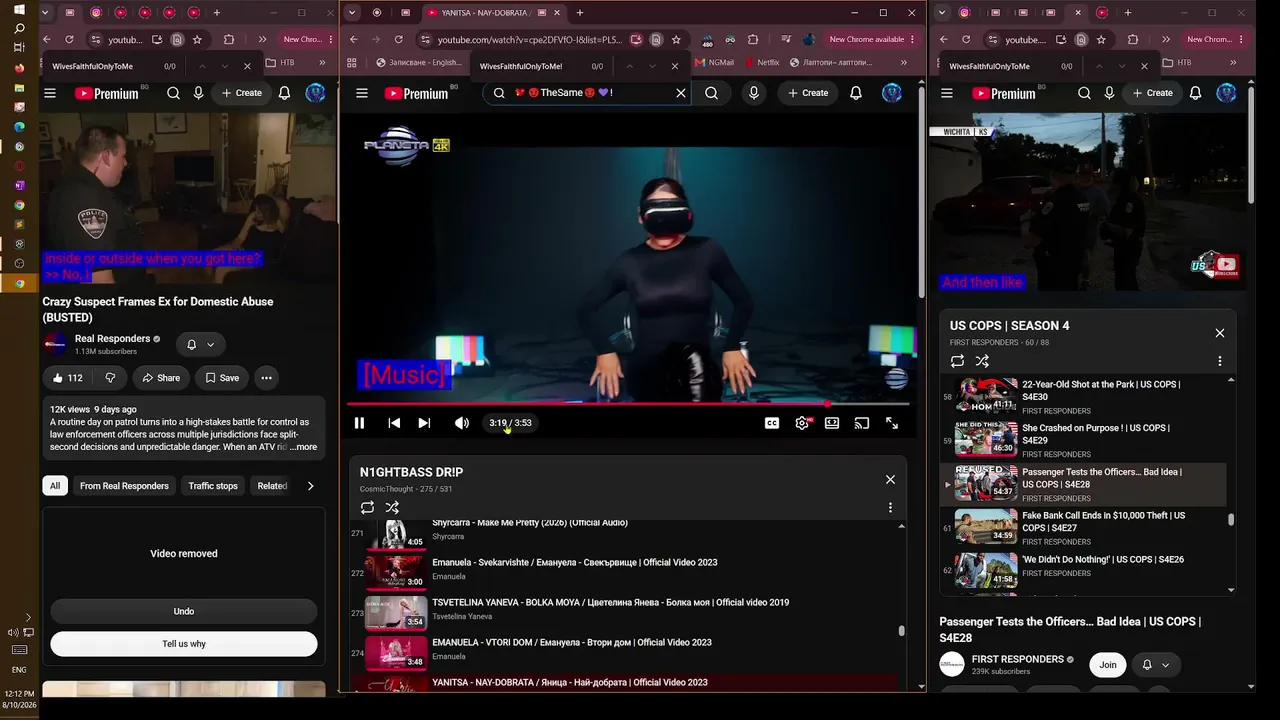Open the NGMail bookmark
Viewport: 1280px width, 720px height.
pyautogui.click(x=714, y=62)
